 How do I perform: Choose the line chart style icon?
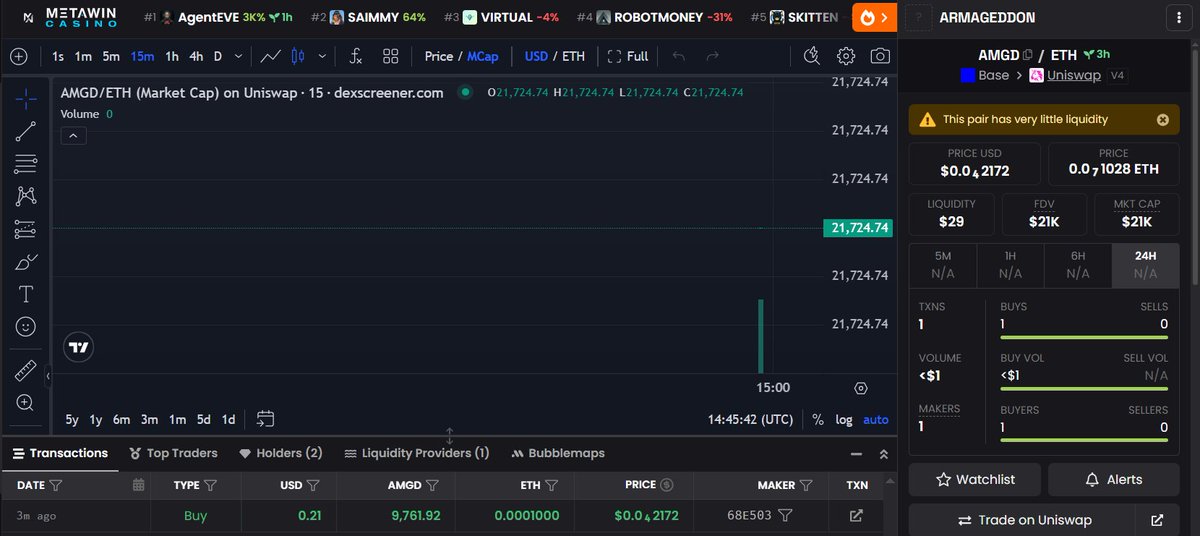[270, 56]
